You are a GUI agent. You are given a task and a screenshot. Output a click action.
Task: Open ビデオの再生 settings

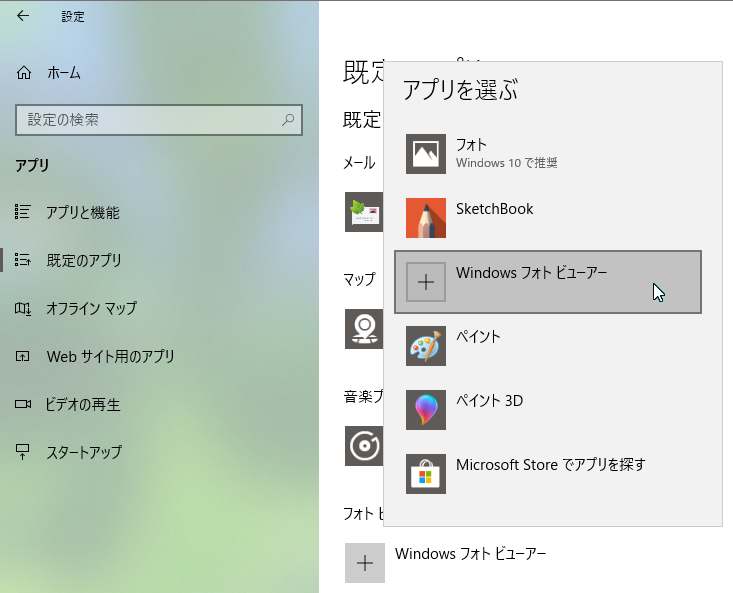(x=83, y=404)
